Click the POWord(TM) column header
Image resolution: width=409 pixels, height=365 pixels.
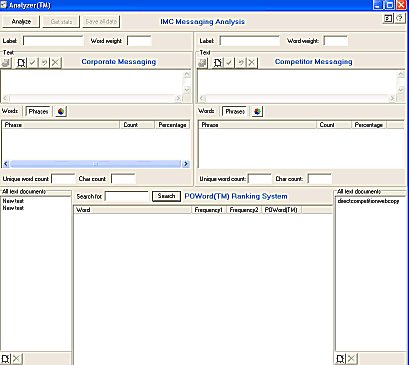282,210
